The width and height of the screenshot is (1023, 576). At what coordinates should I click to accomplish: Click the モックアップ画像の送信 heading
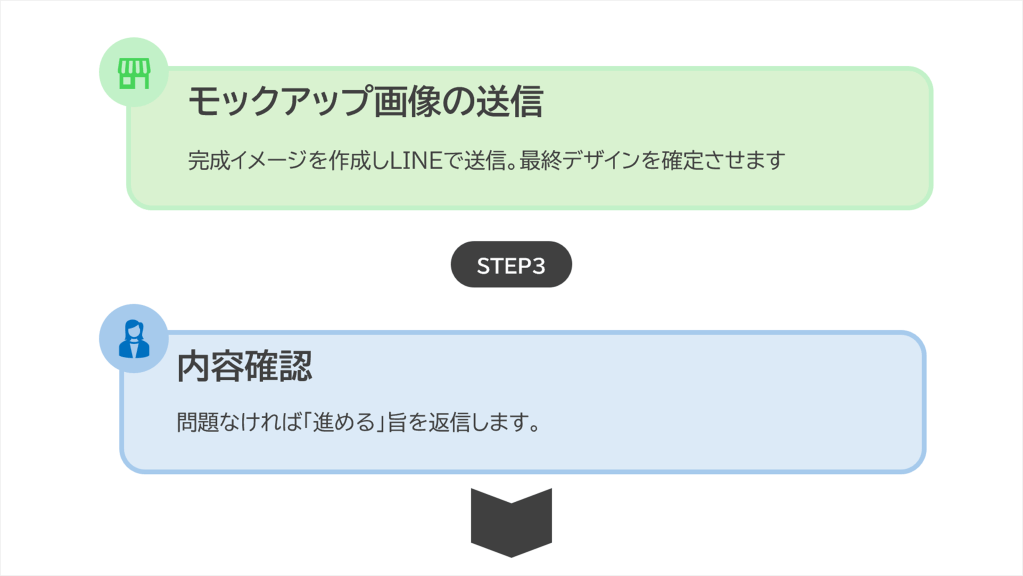pyautogui.click(x=364, y=102)
